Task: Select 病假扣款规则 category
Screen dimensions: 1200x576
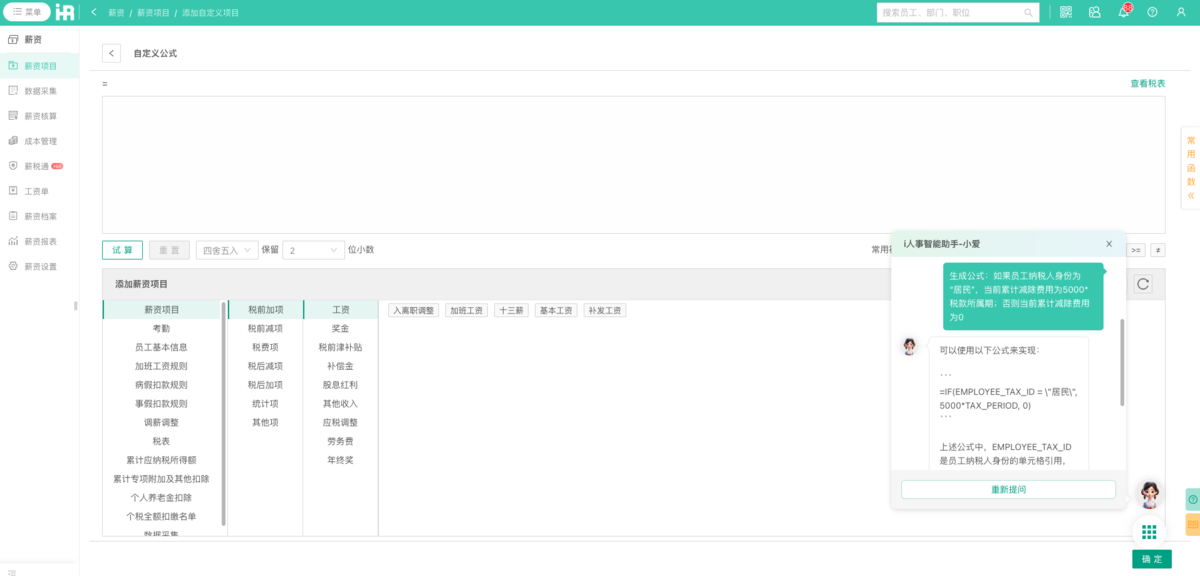Action: (161, 385)
